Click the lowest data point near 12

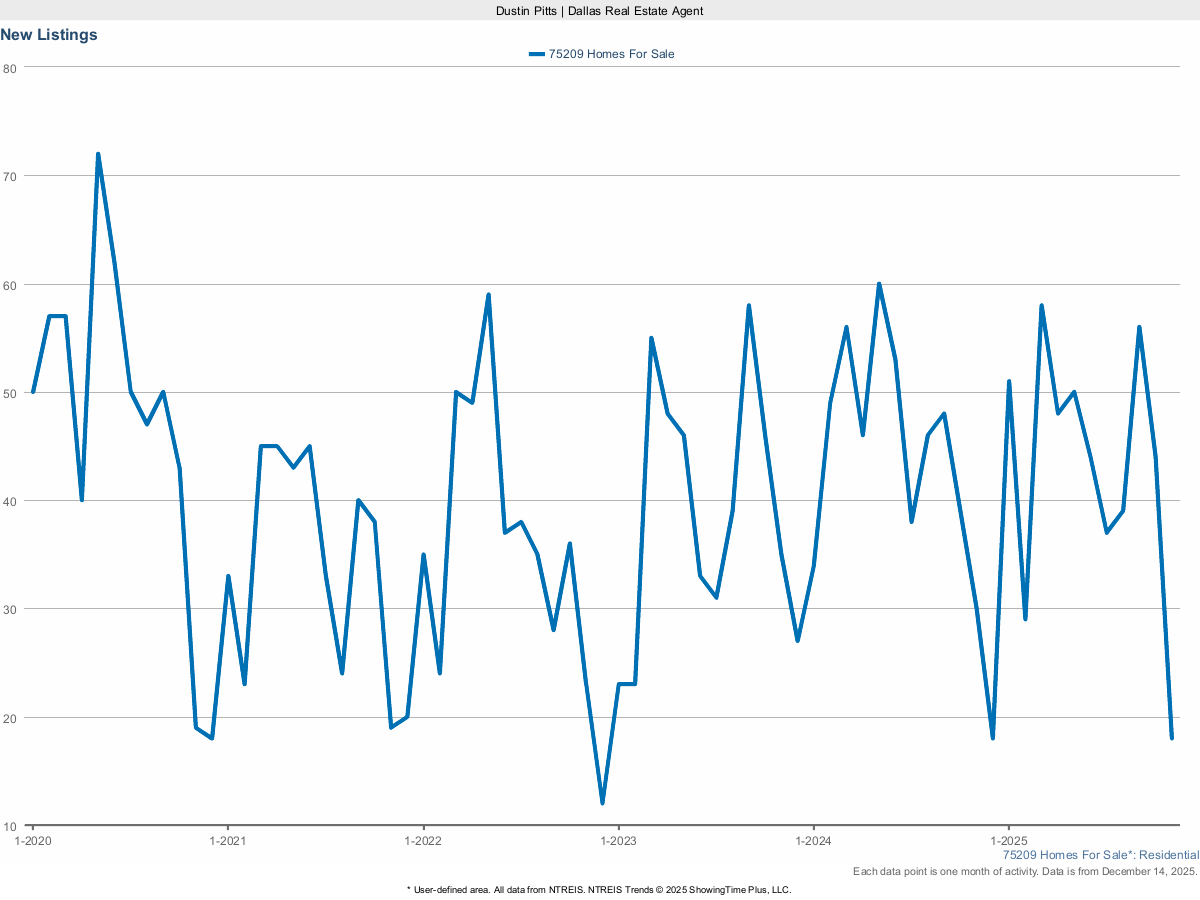[602, 803]
